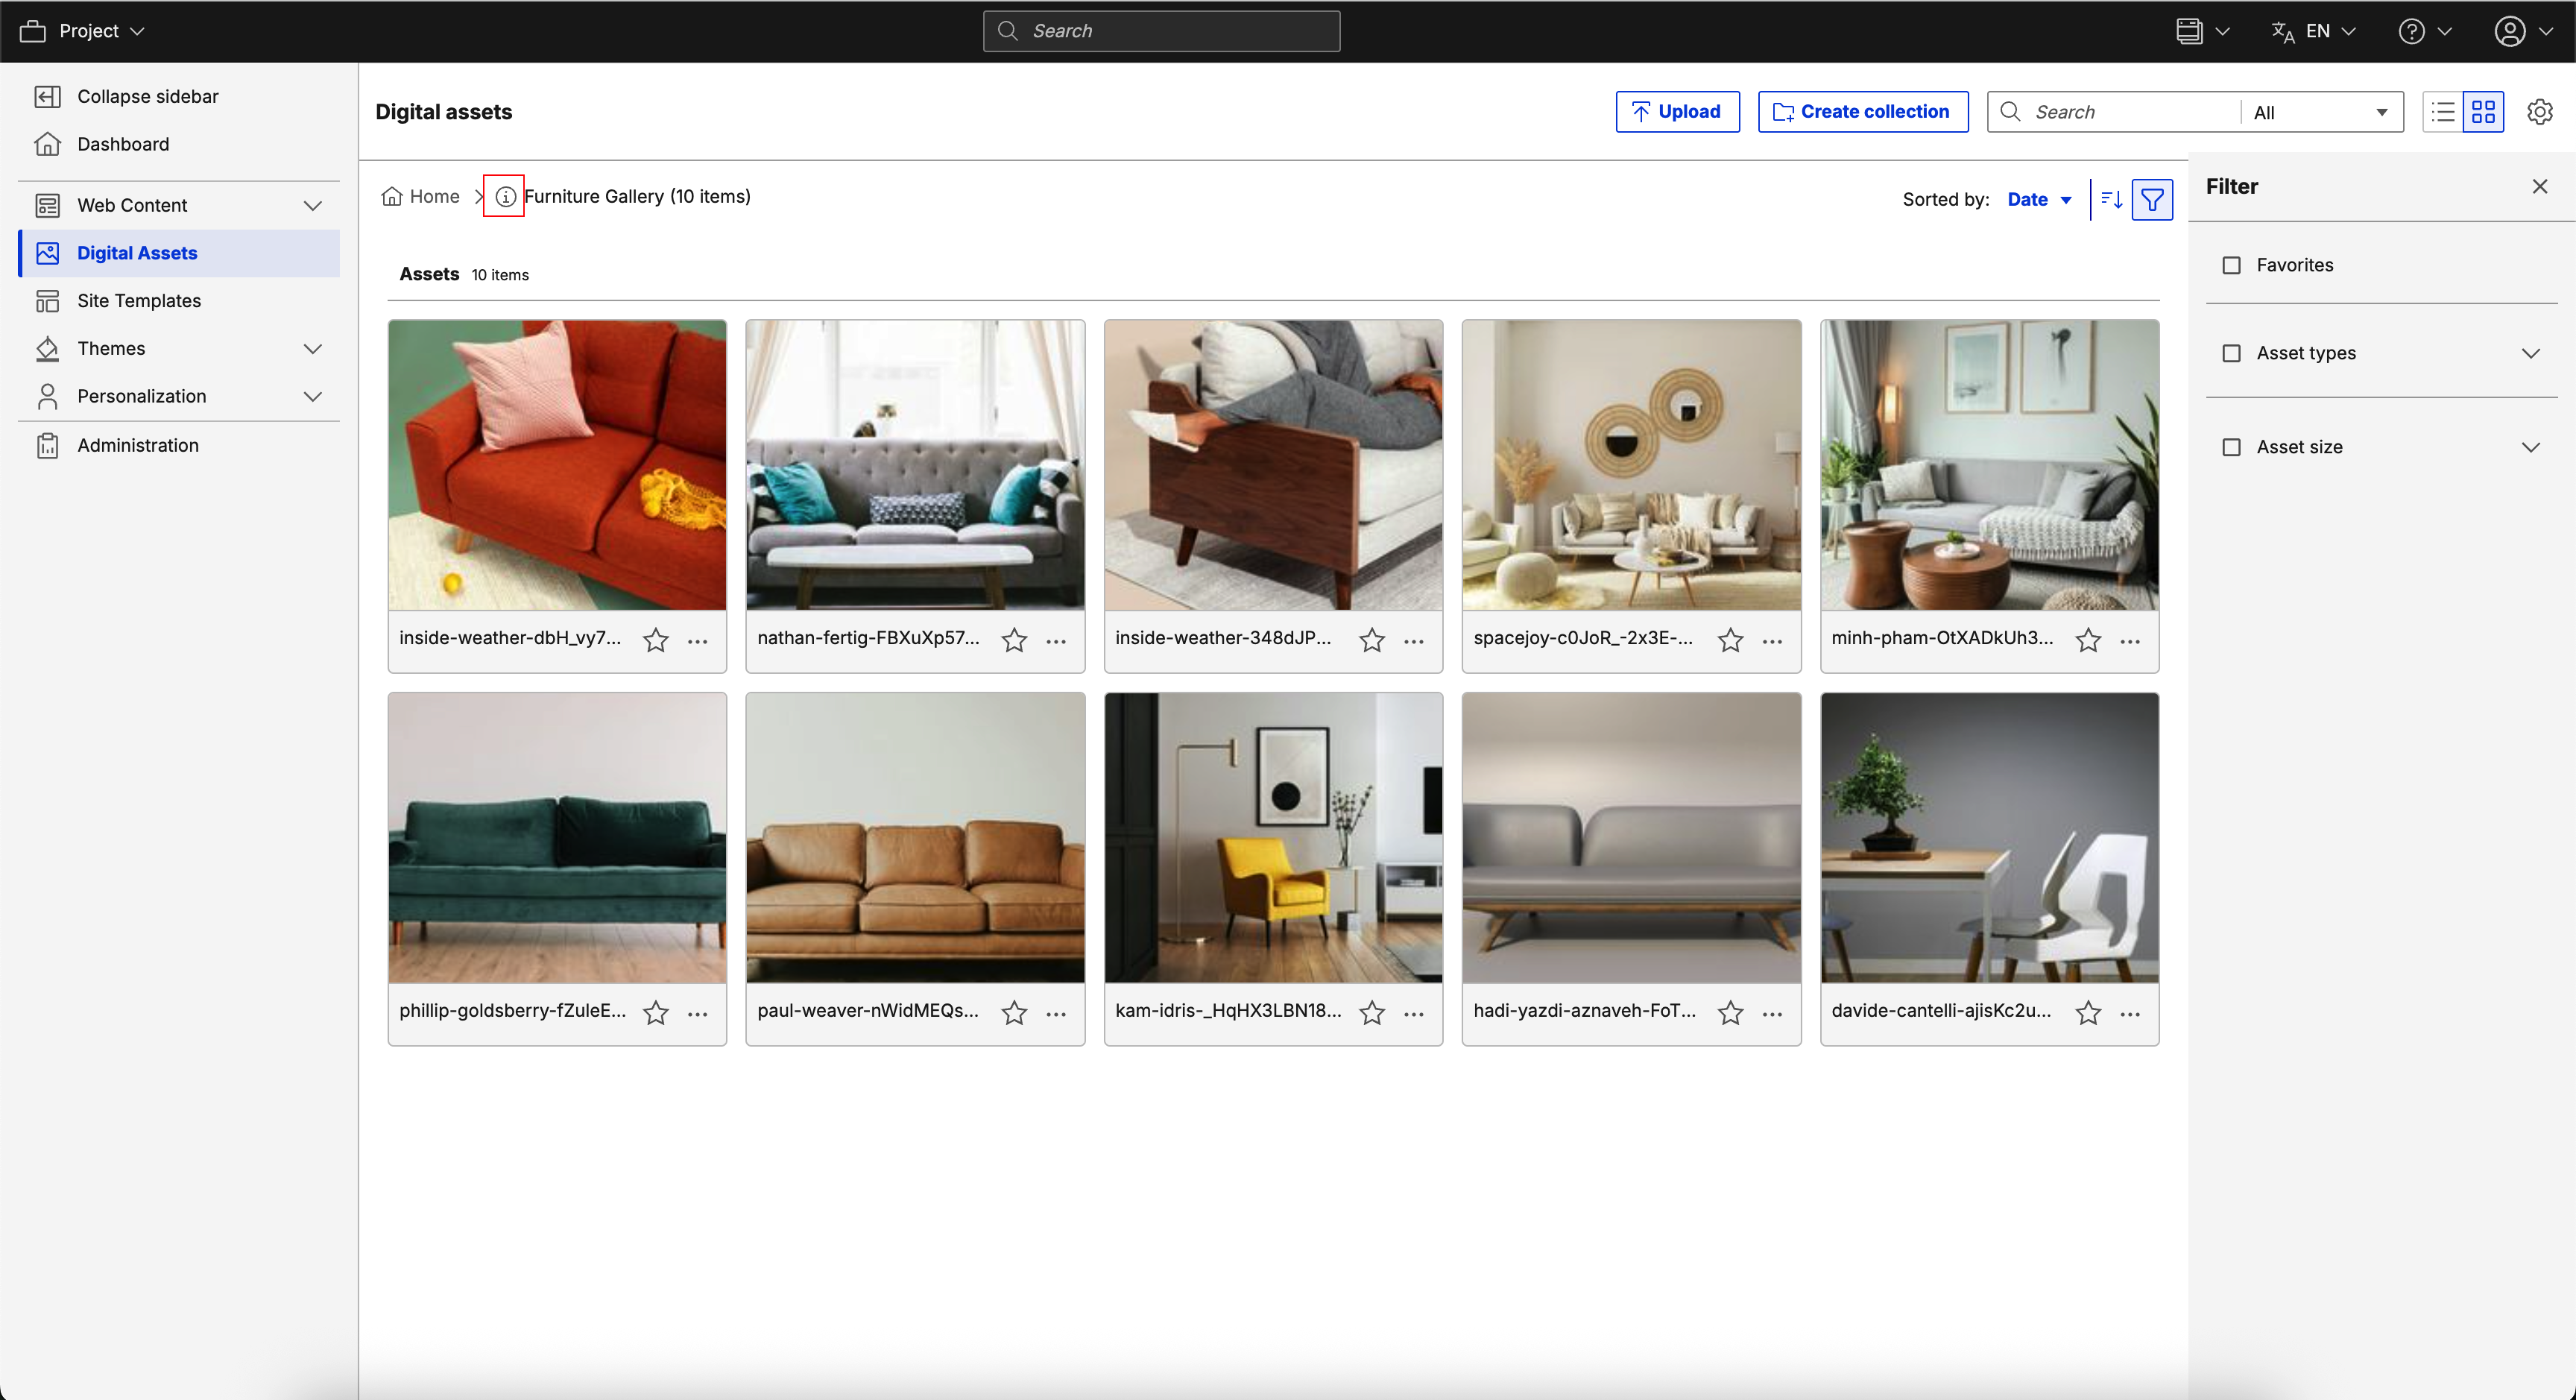2576x1400 pixels.
Task: Enable the Favorites filter checkbox
Action: pos(2231,265)
